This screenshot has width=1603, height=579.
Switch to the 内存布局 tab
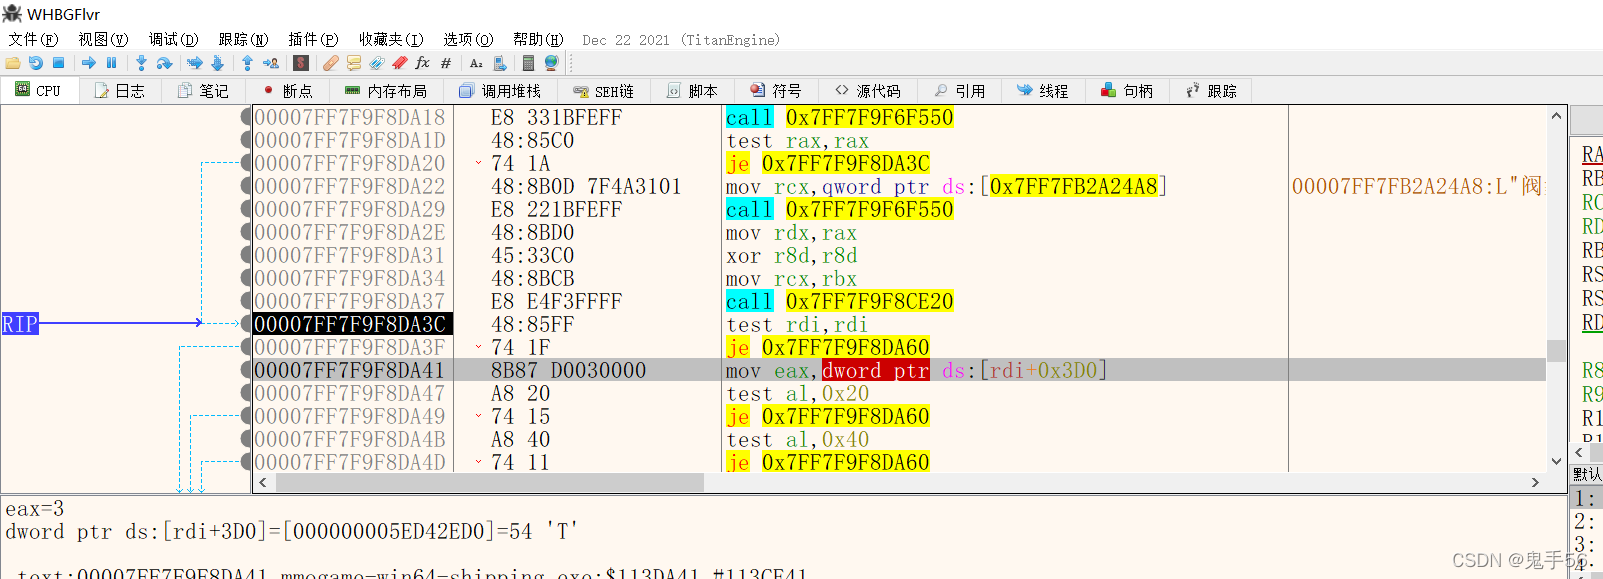(x=386, y=91)
